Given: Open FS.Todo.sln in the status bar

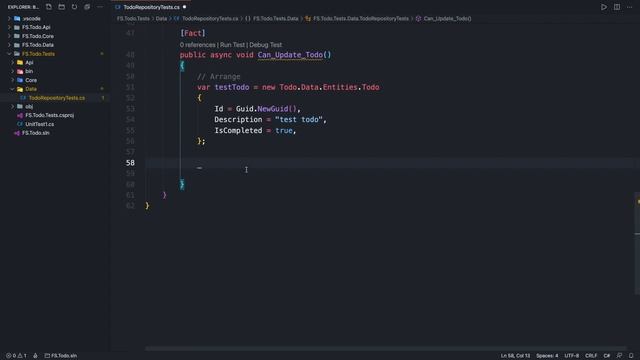Looking at the screenshot, I should [60, 356].
